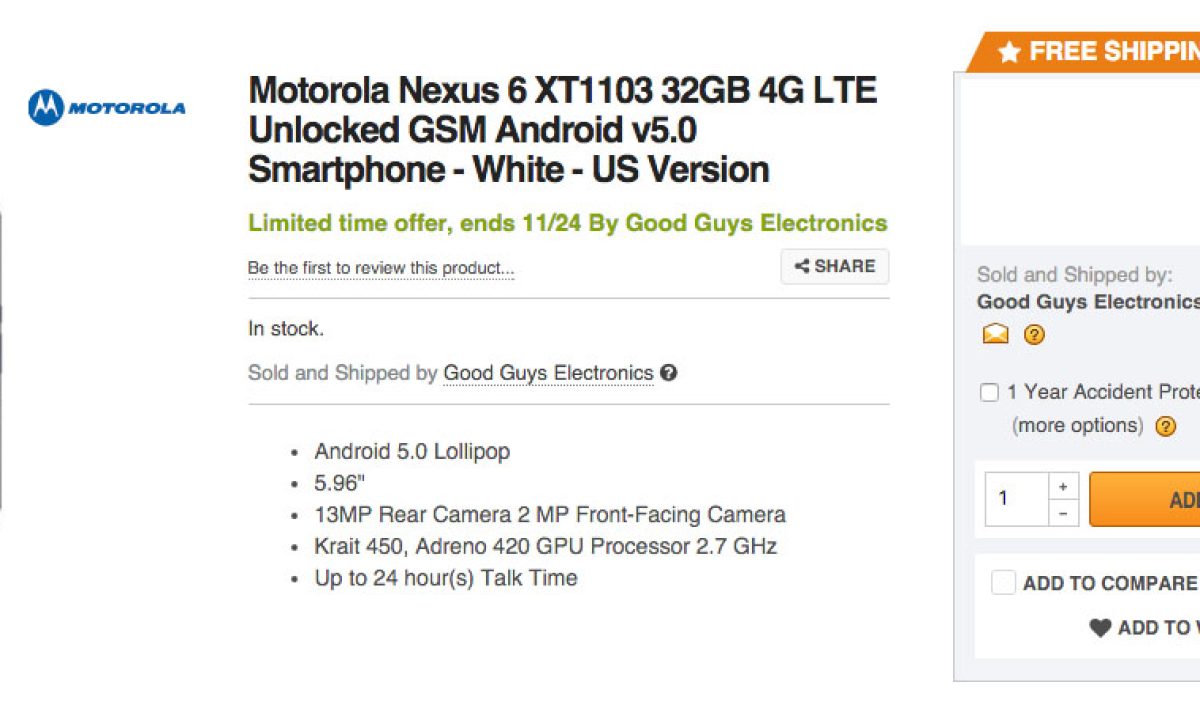Open the Share button
Viewport: 1200px width, 720px height.
(834, 267)
